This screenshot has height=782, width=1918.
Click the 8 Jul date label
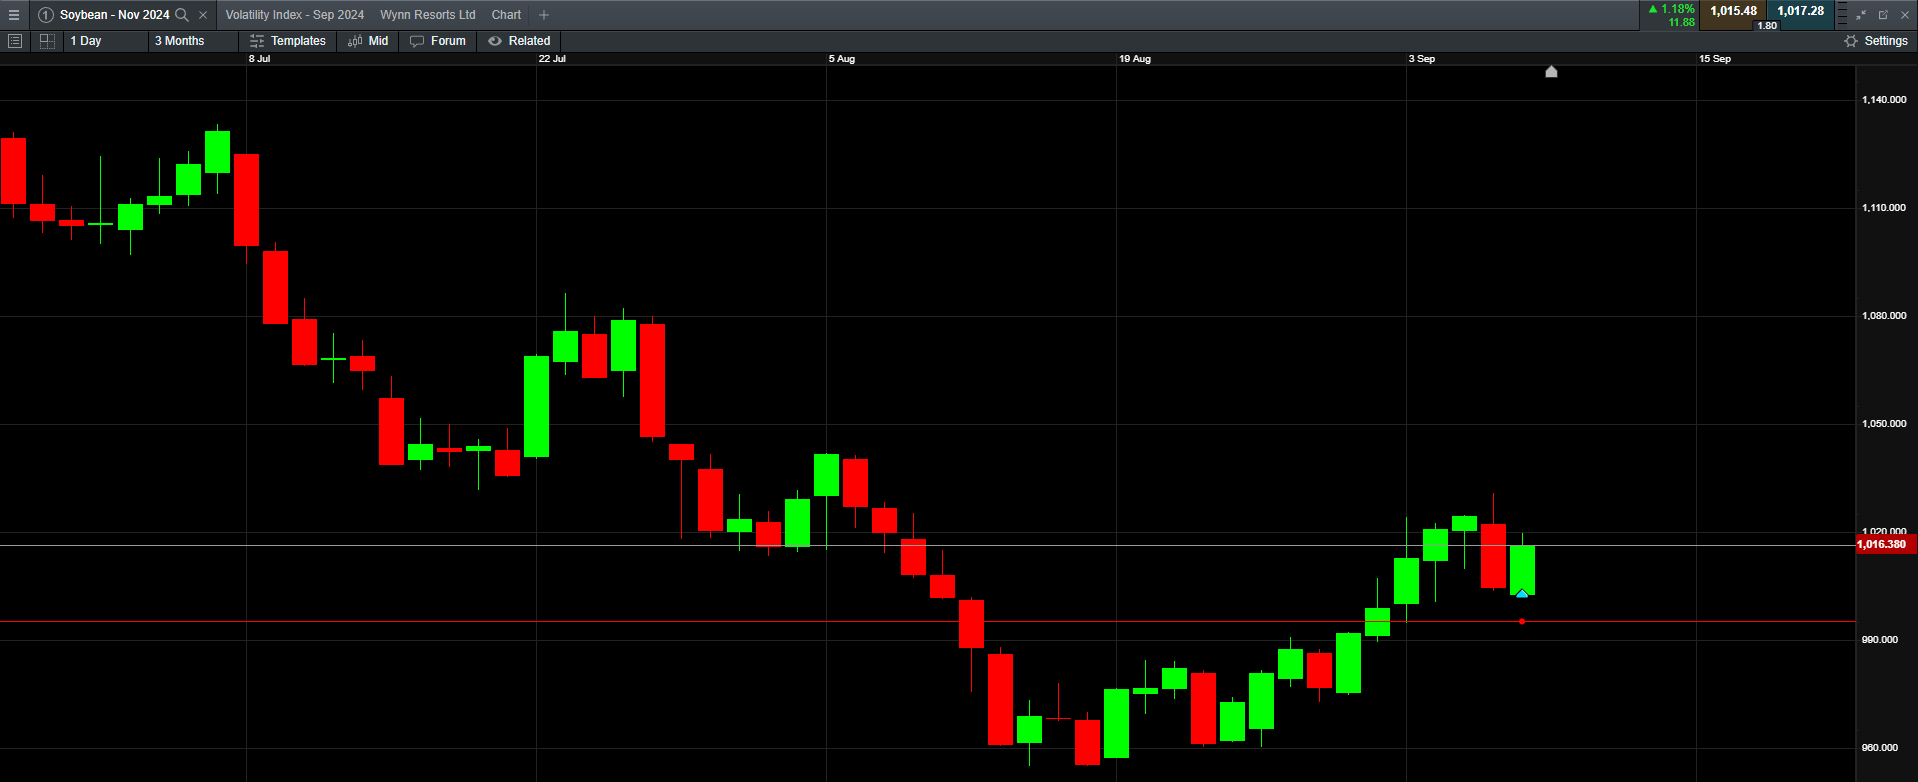tap(259, 59)
